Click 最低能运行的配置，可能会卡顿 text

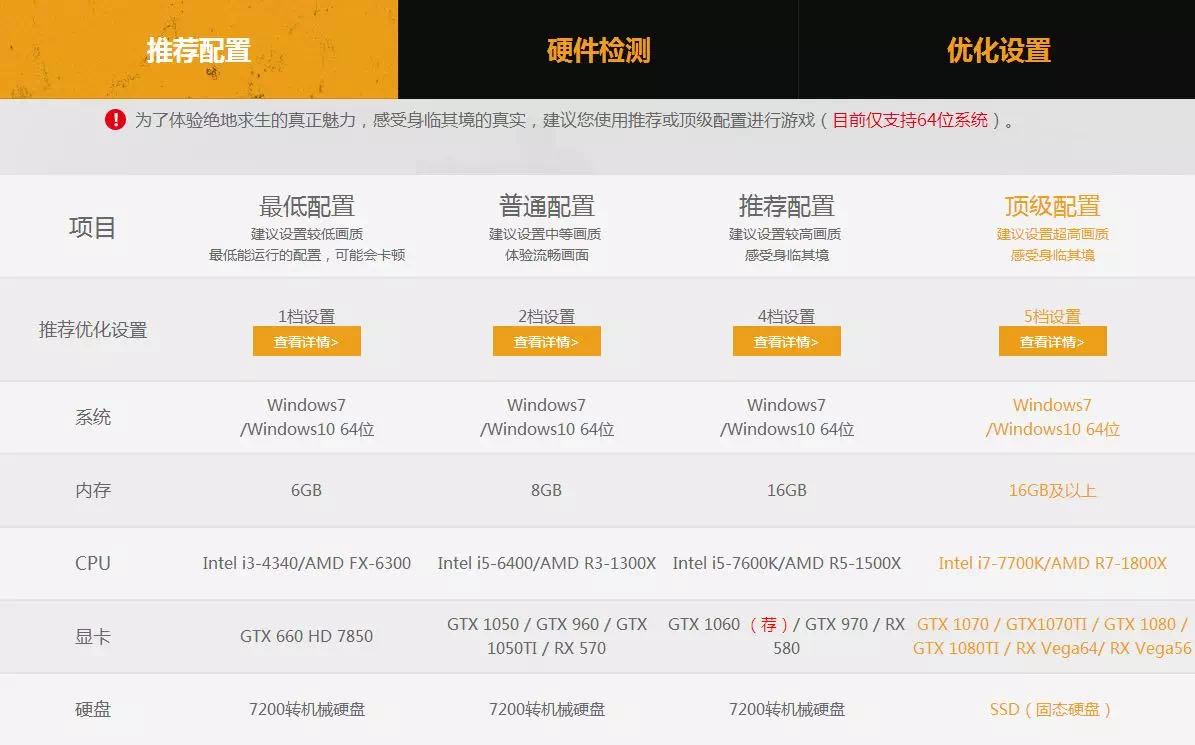(306, 255)
